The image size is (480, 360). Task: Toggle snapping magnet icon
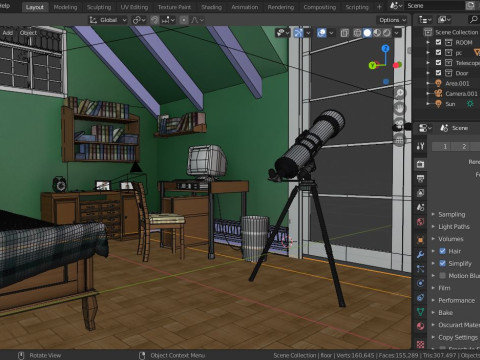pos(154,20)
